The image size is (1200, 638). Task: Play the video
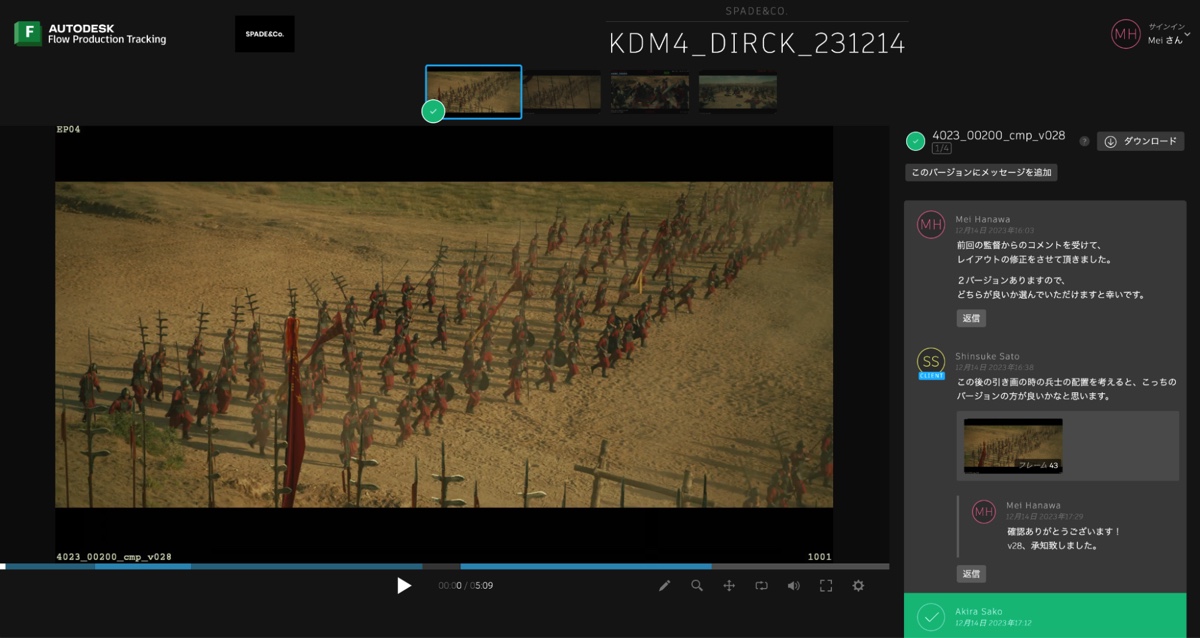click(403, 586)
